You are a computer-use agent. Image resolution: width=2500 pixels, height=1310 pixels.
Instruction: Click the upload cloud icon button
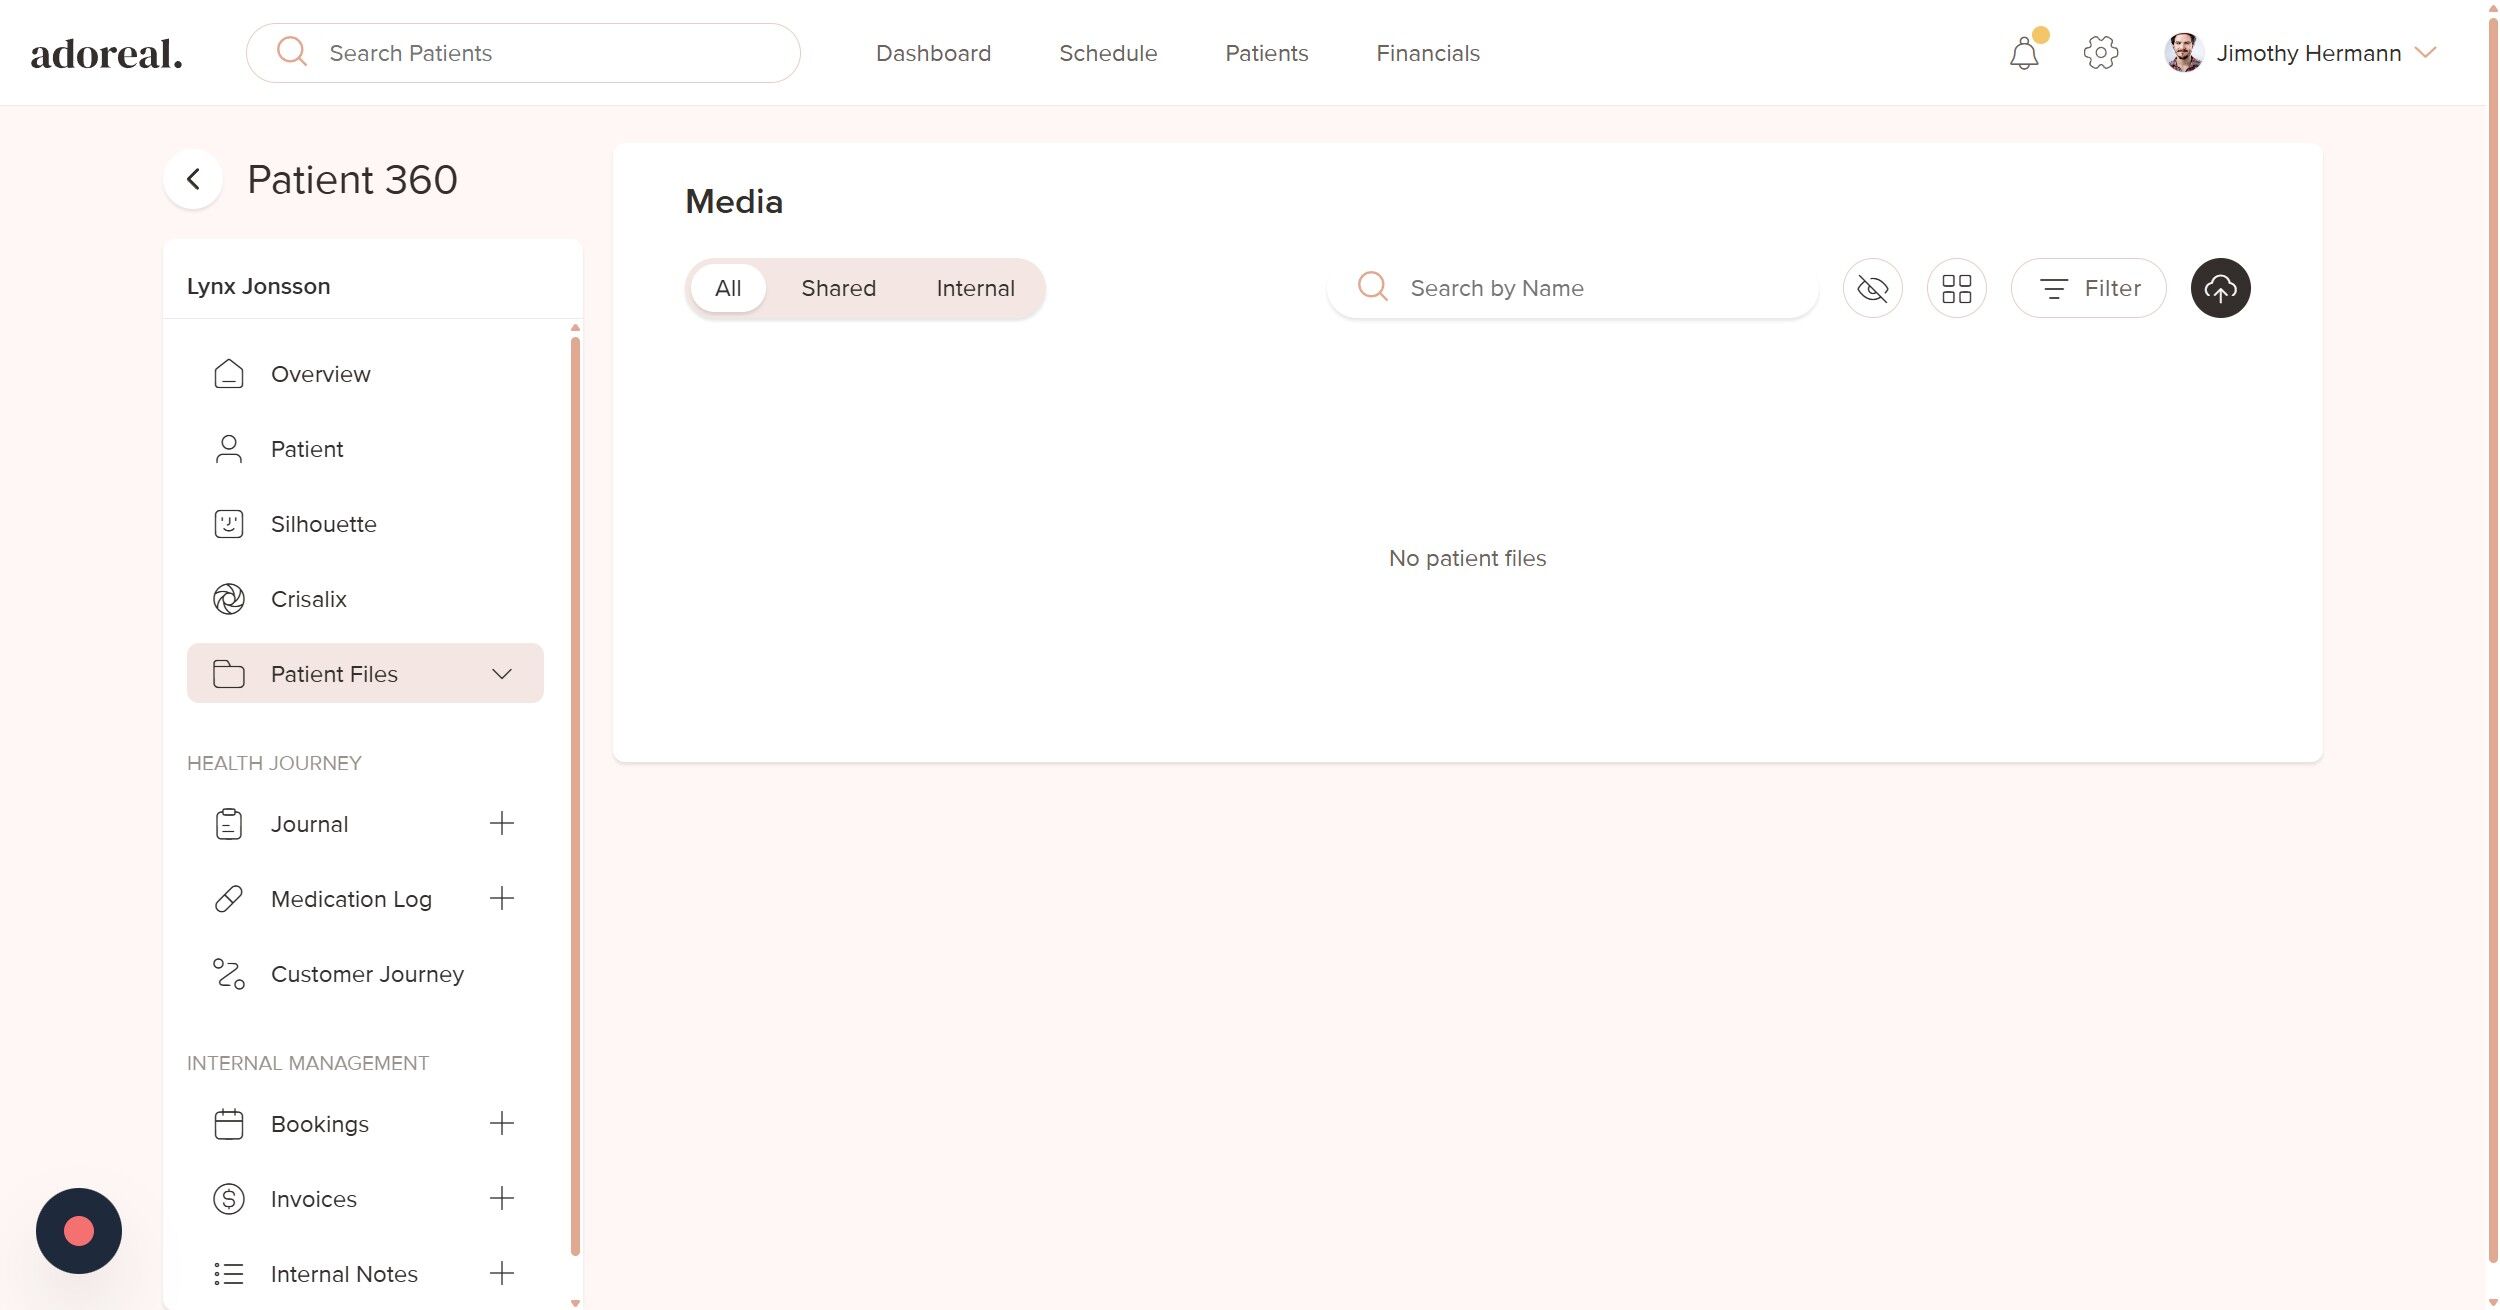pos(2219,288)
